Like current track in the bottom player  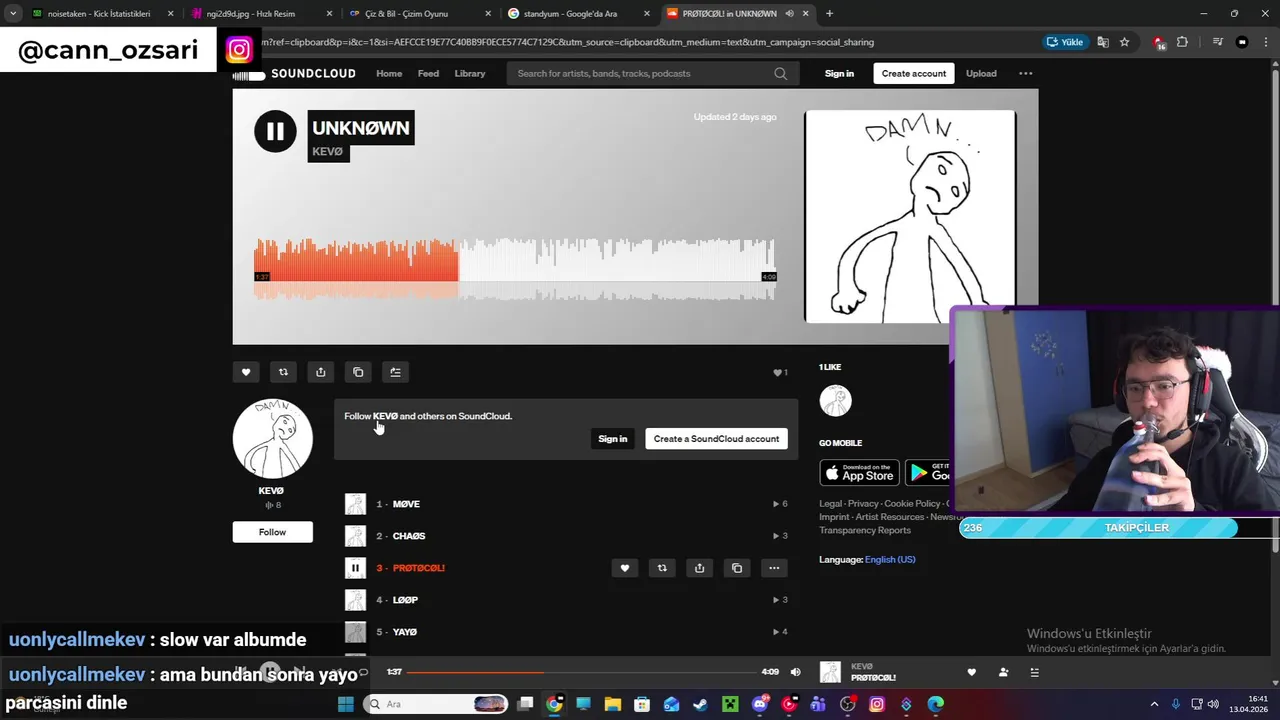click(971, 672)
